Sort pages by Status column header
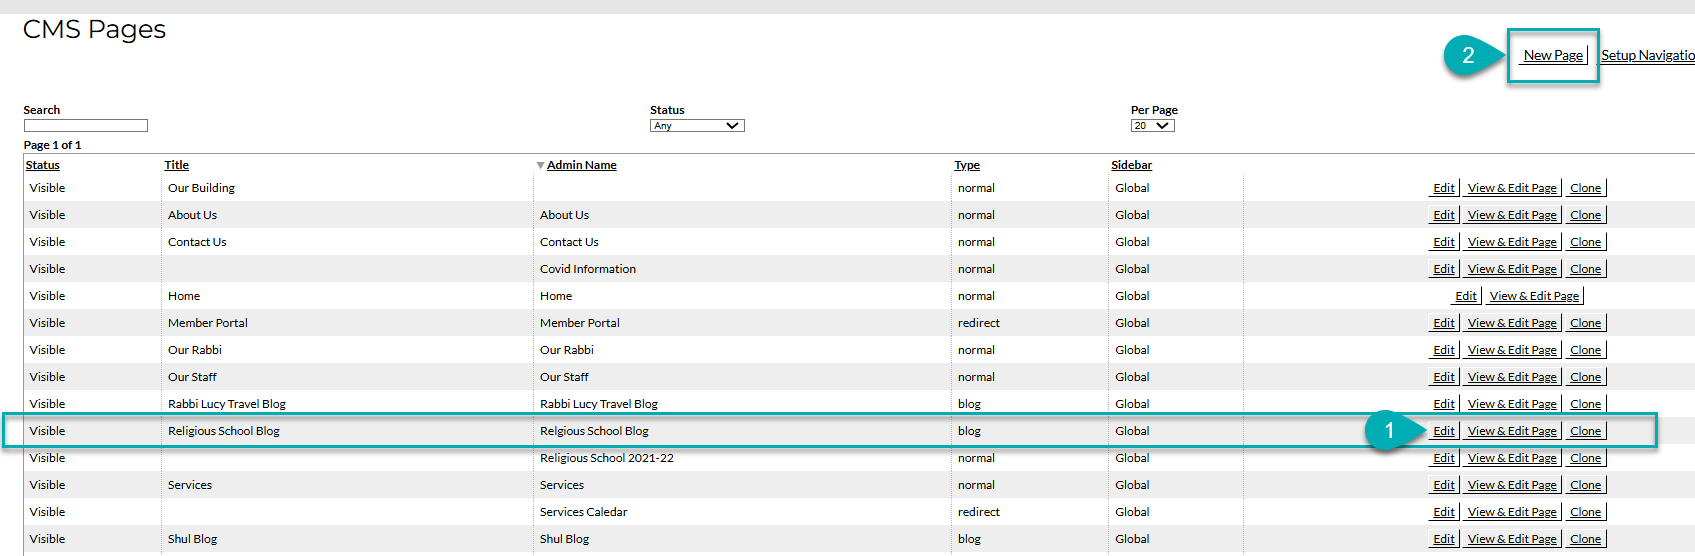 tap(43, 165)
